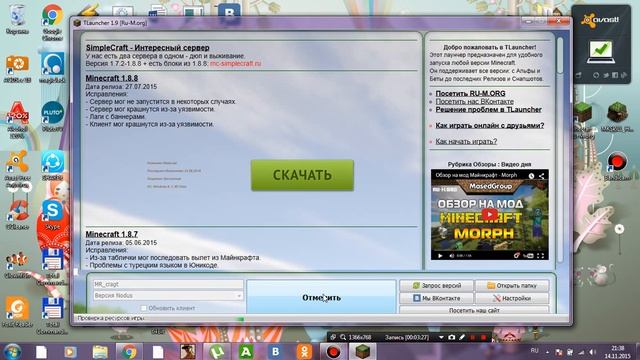Click the recorder toolbar screenshot camera icon
The width and height of the screenshot is (640, 360).
(x=451, y=337)
